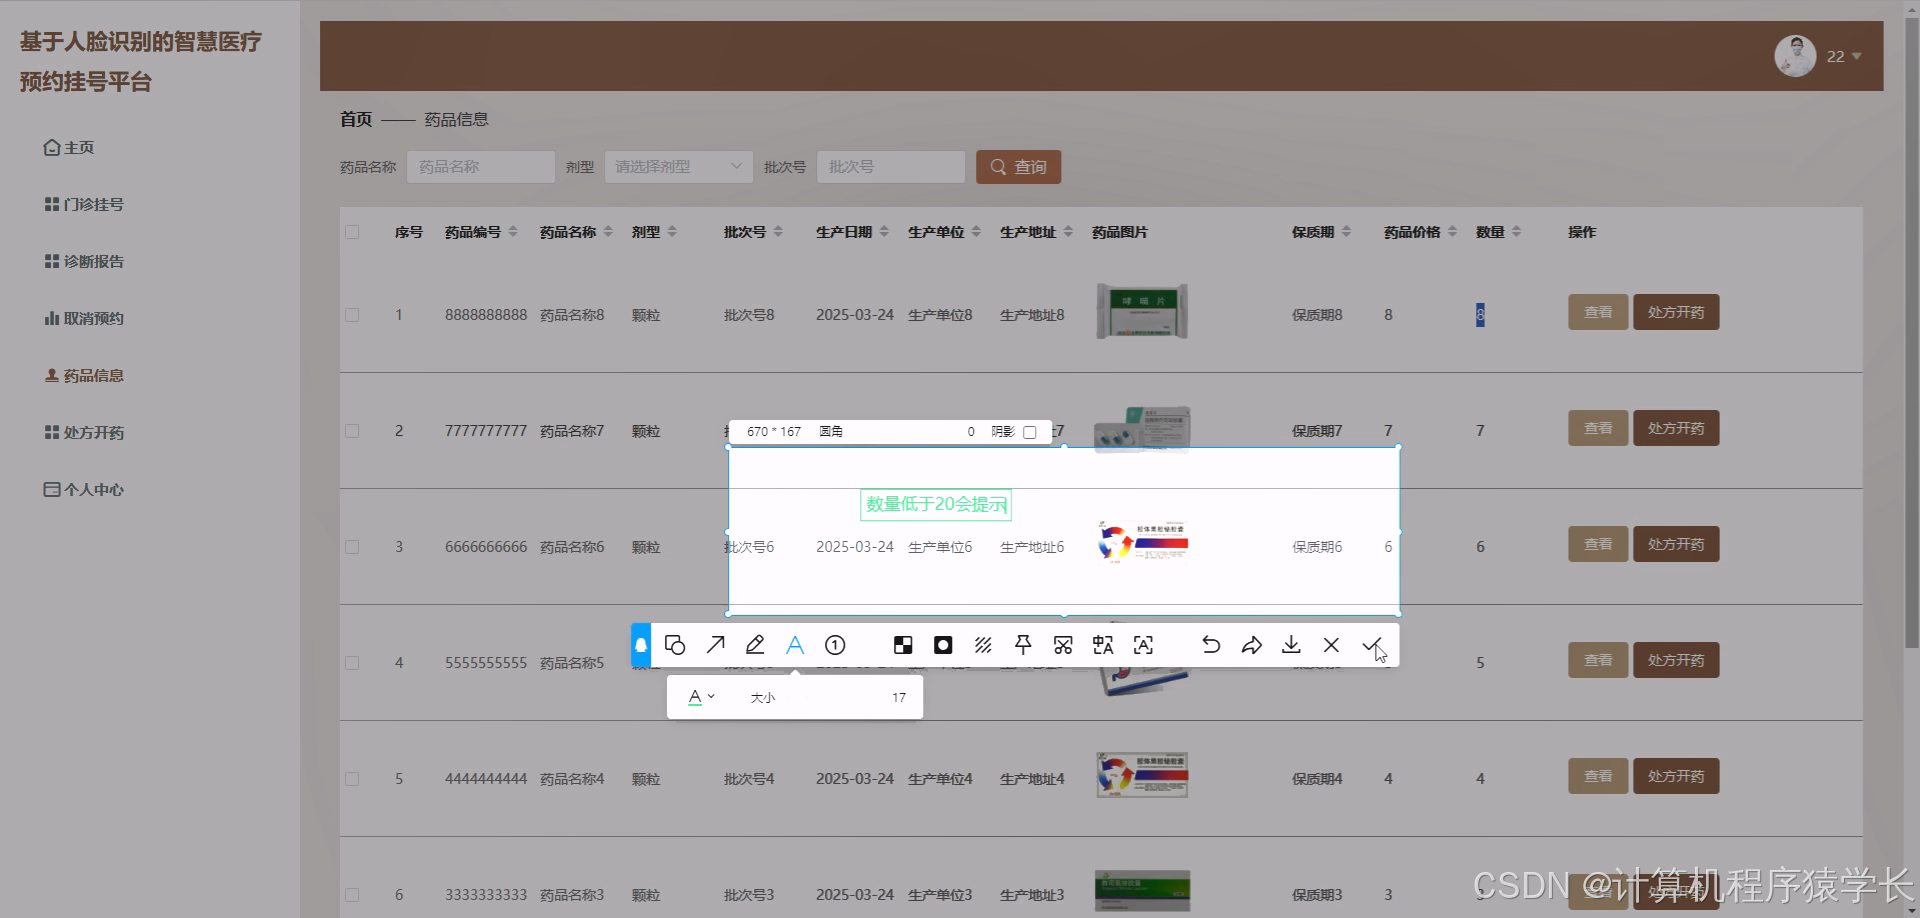Cancel the screenshot with X icon
The width and height of the screenshot is (1920, 918).
point(1331,645)
